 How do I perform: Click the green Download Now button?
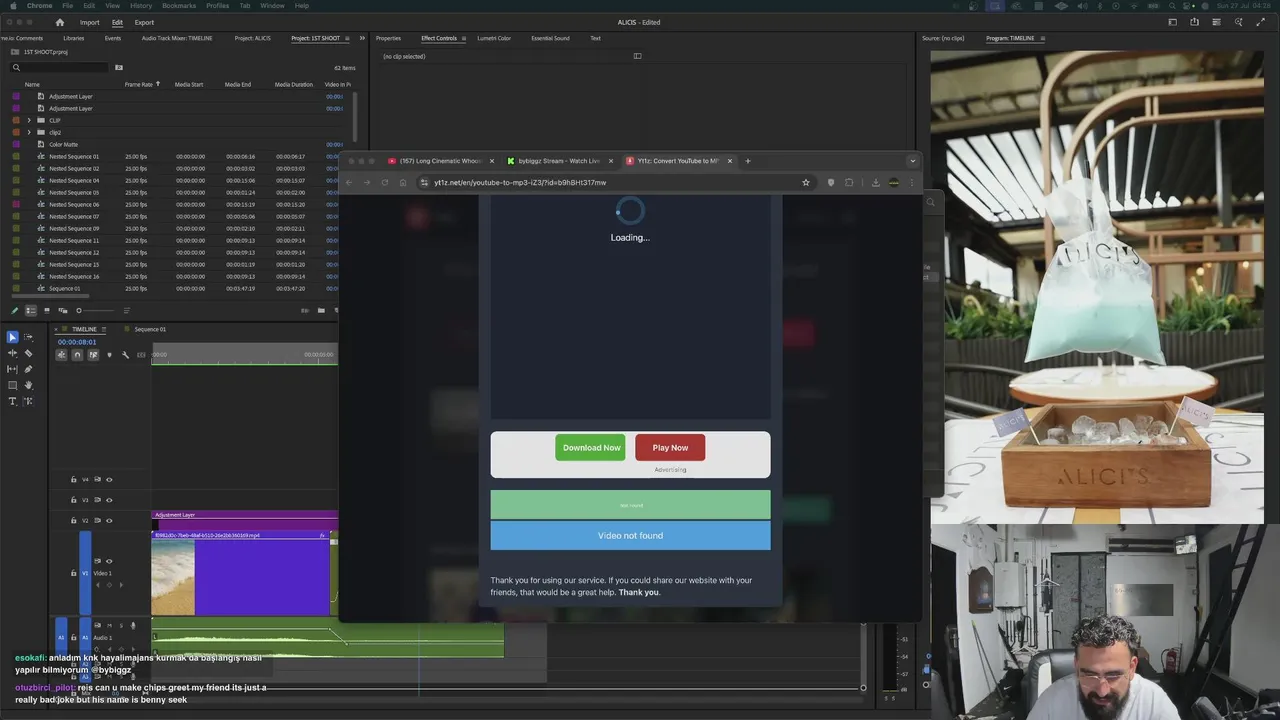(x=591, y=448)
